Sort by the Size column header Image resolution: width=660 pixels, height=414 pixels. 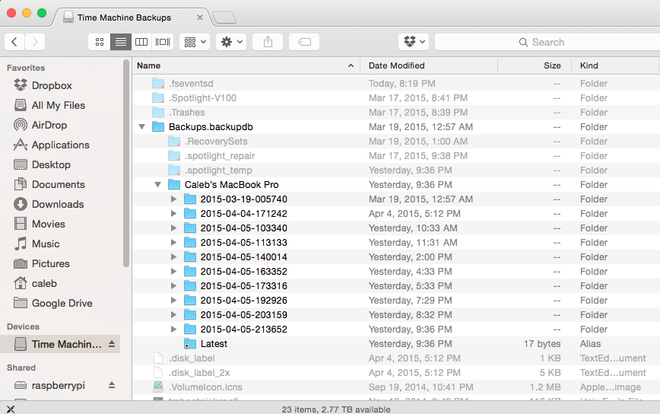(x=535, y=66)
